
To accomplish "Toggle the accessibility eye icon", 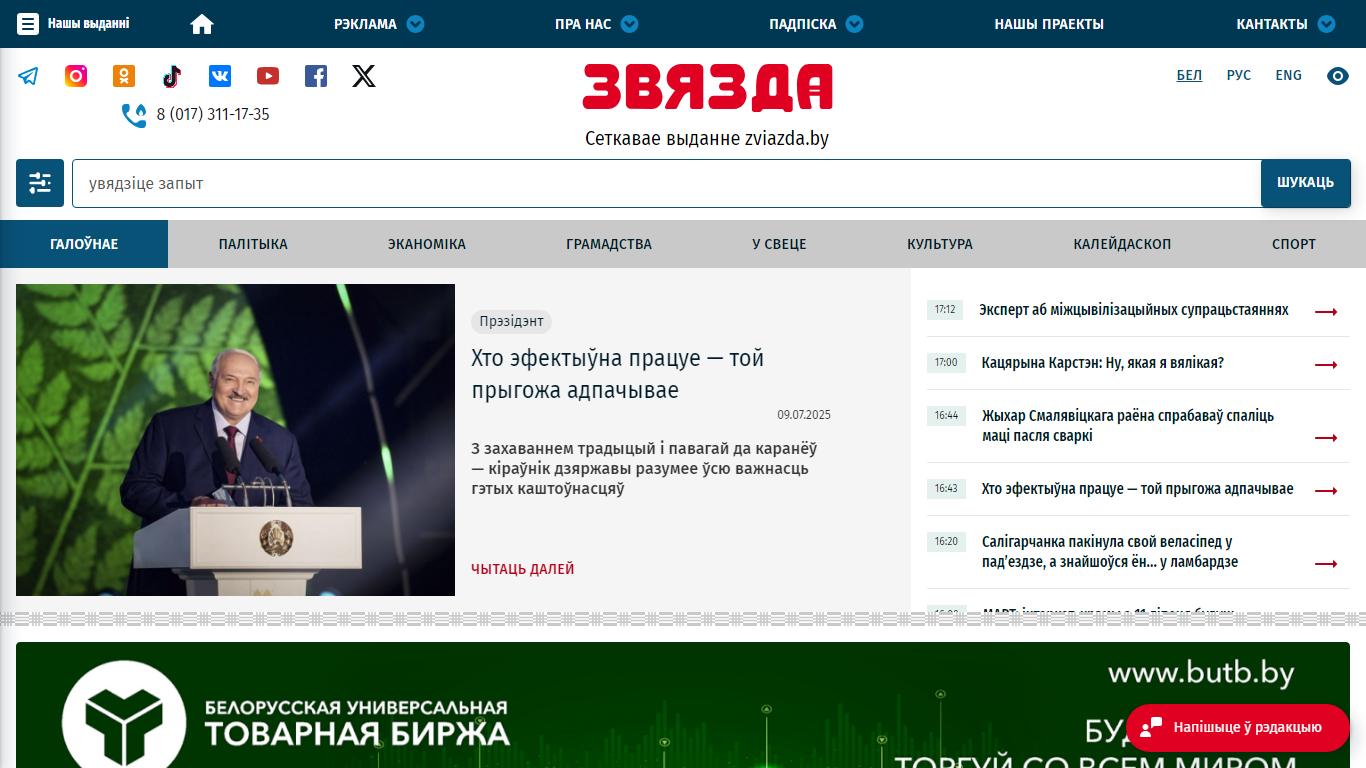I will (1338, 76).
